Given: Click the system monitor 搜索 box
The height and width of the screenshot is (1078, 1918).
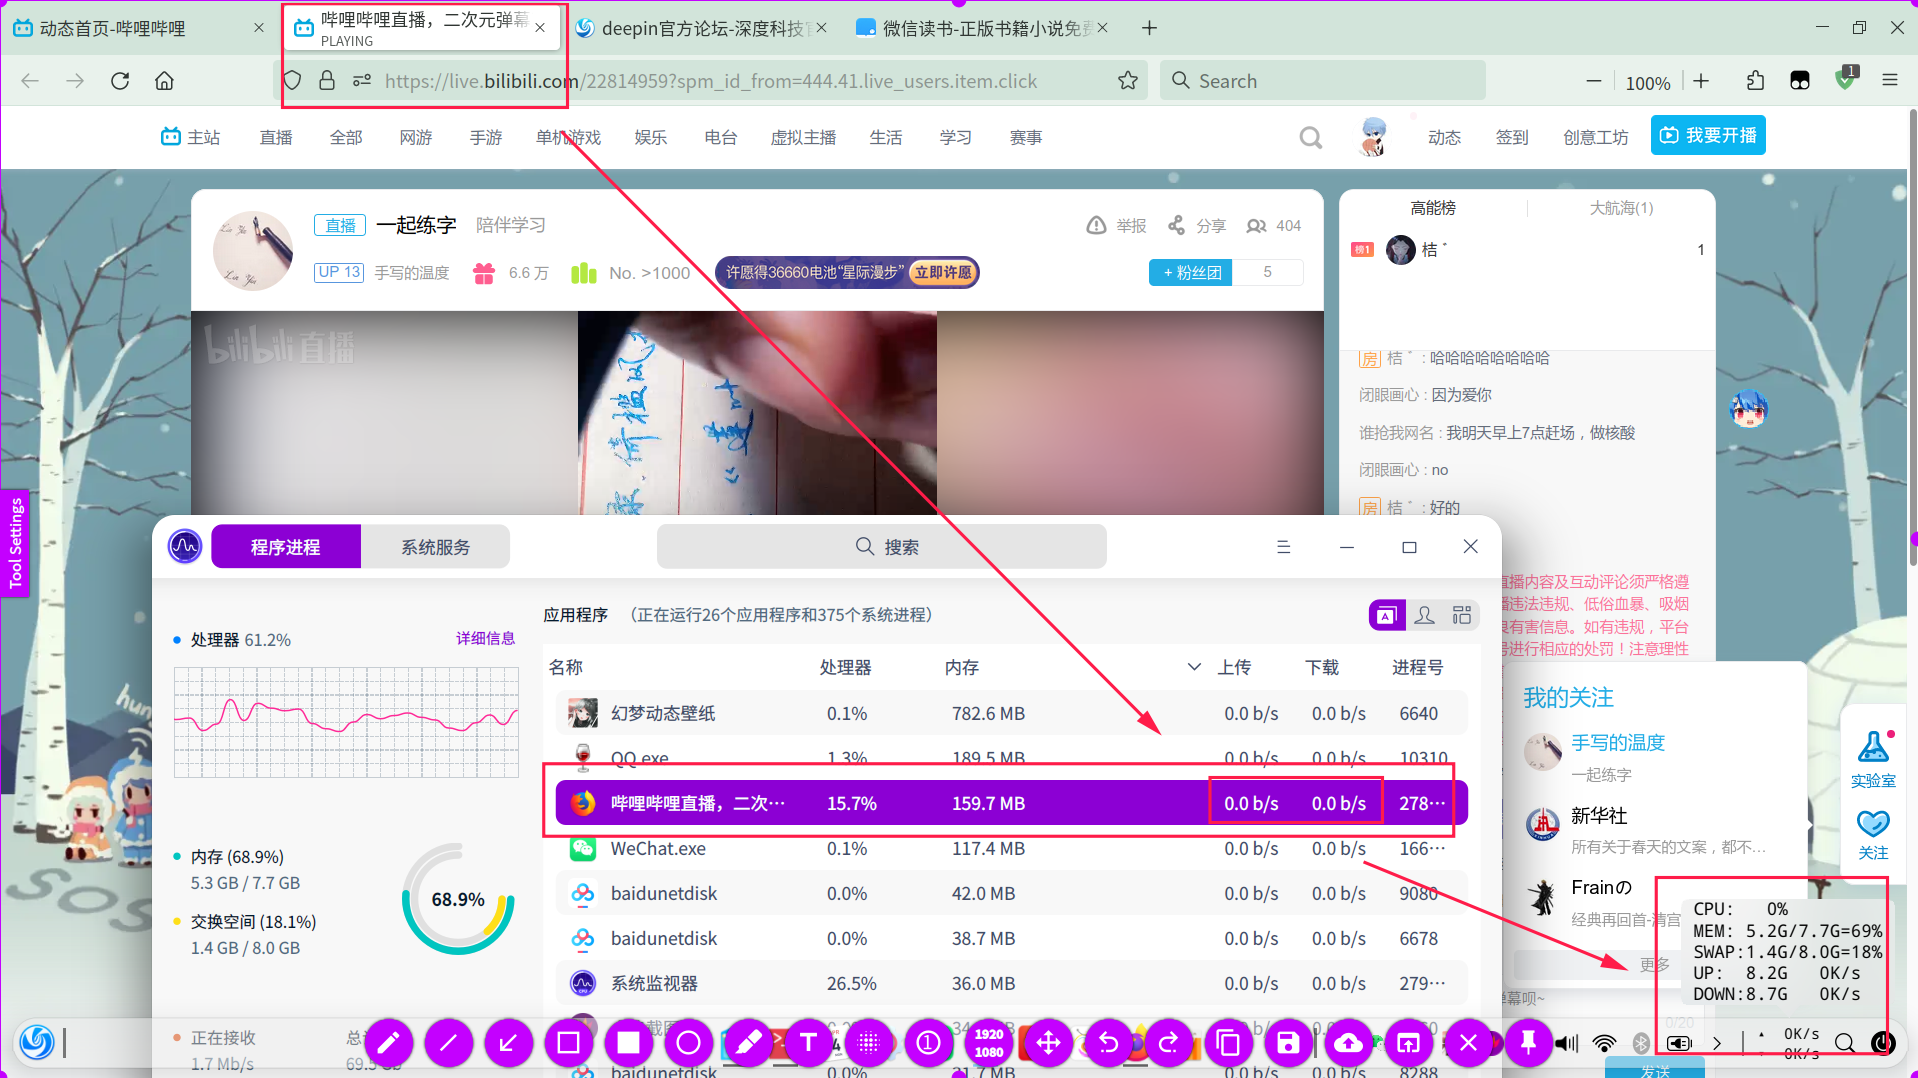Looking at the screenshot, I should click(881, 547).
